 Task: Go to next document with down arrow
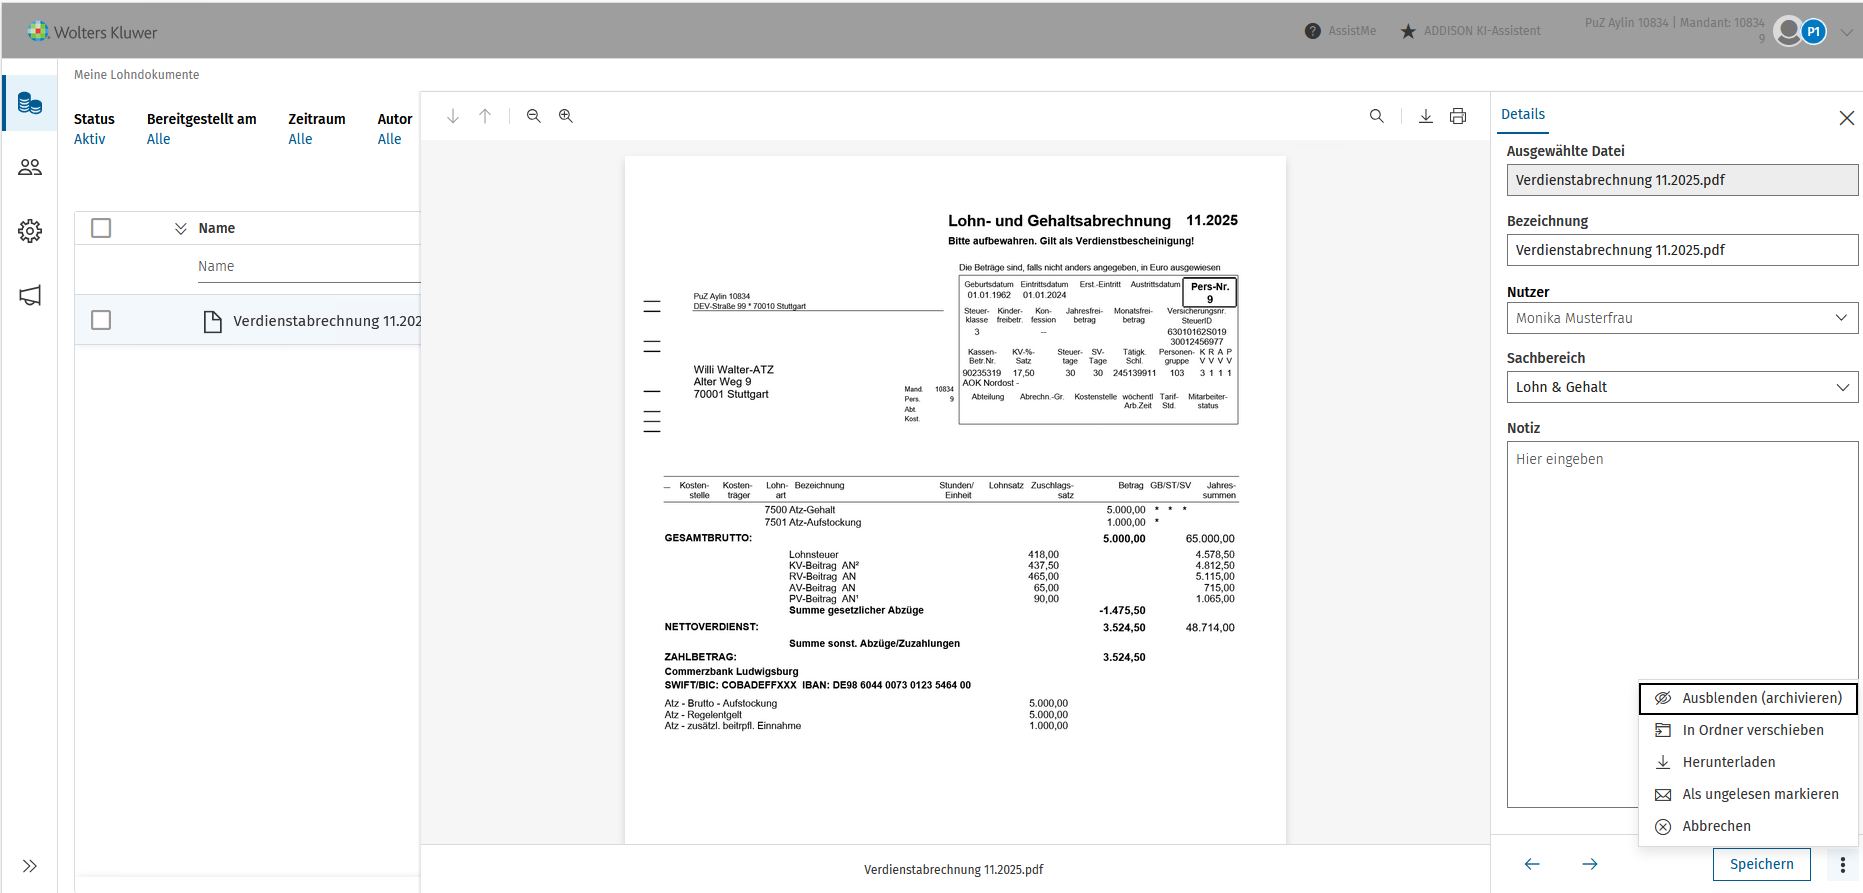(x=453, y=116)
